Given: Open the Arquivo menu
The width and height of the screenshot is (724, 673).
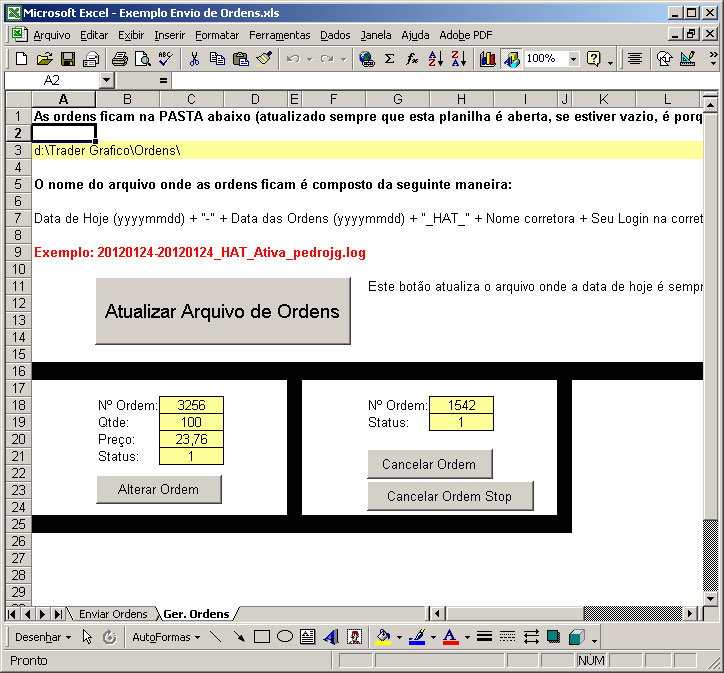Looking at the screenshot, I should [x=52, y=35].
